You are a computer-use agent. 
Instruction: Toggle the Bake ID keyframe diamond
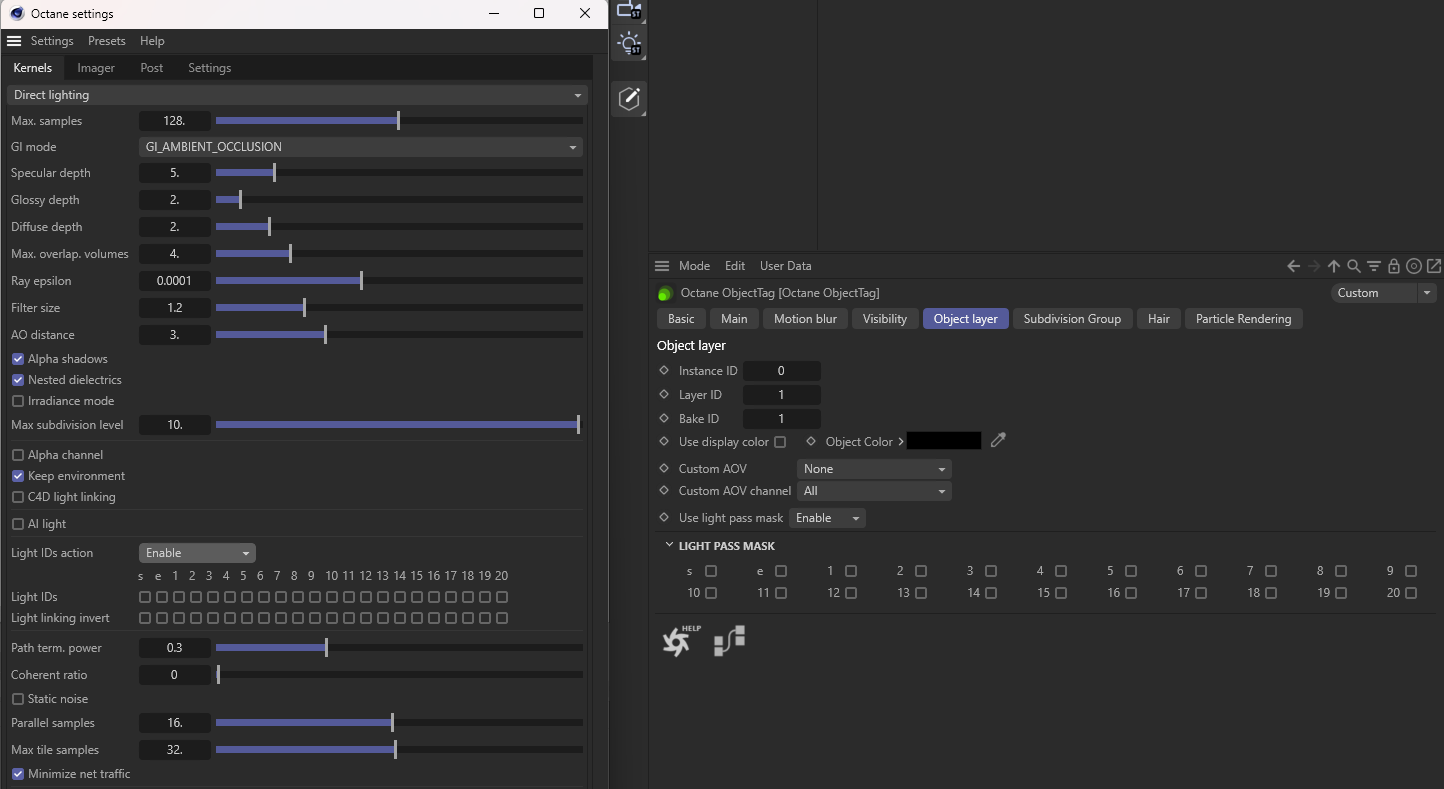coord(664,418)
